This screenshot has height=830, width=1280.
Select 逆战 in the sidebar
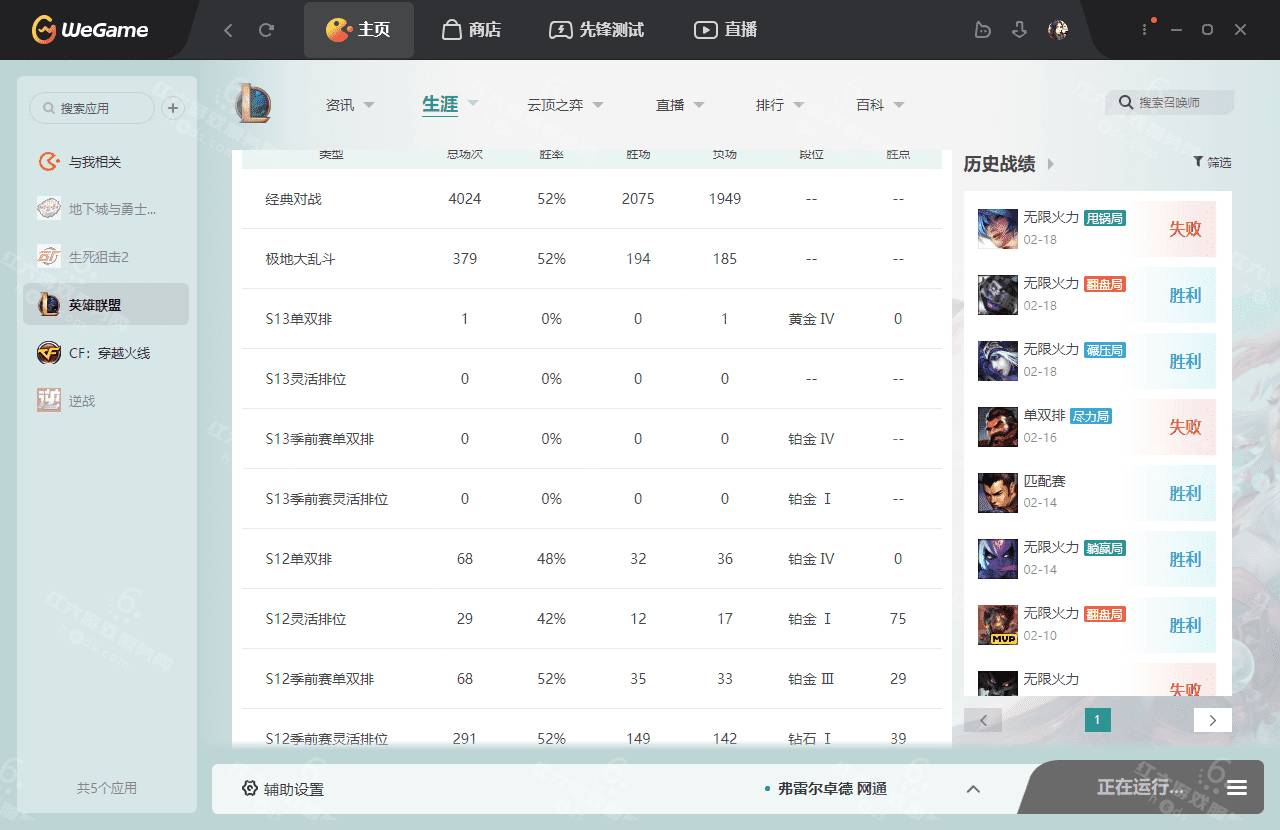pyautogui.click(x=106, y=401)
